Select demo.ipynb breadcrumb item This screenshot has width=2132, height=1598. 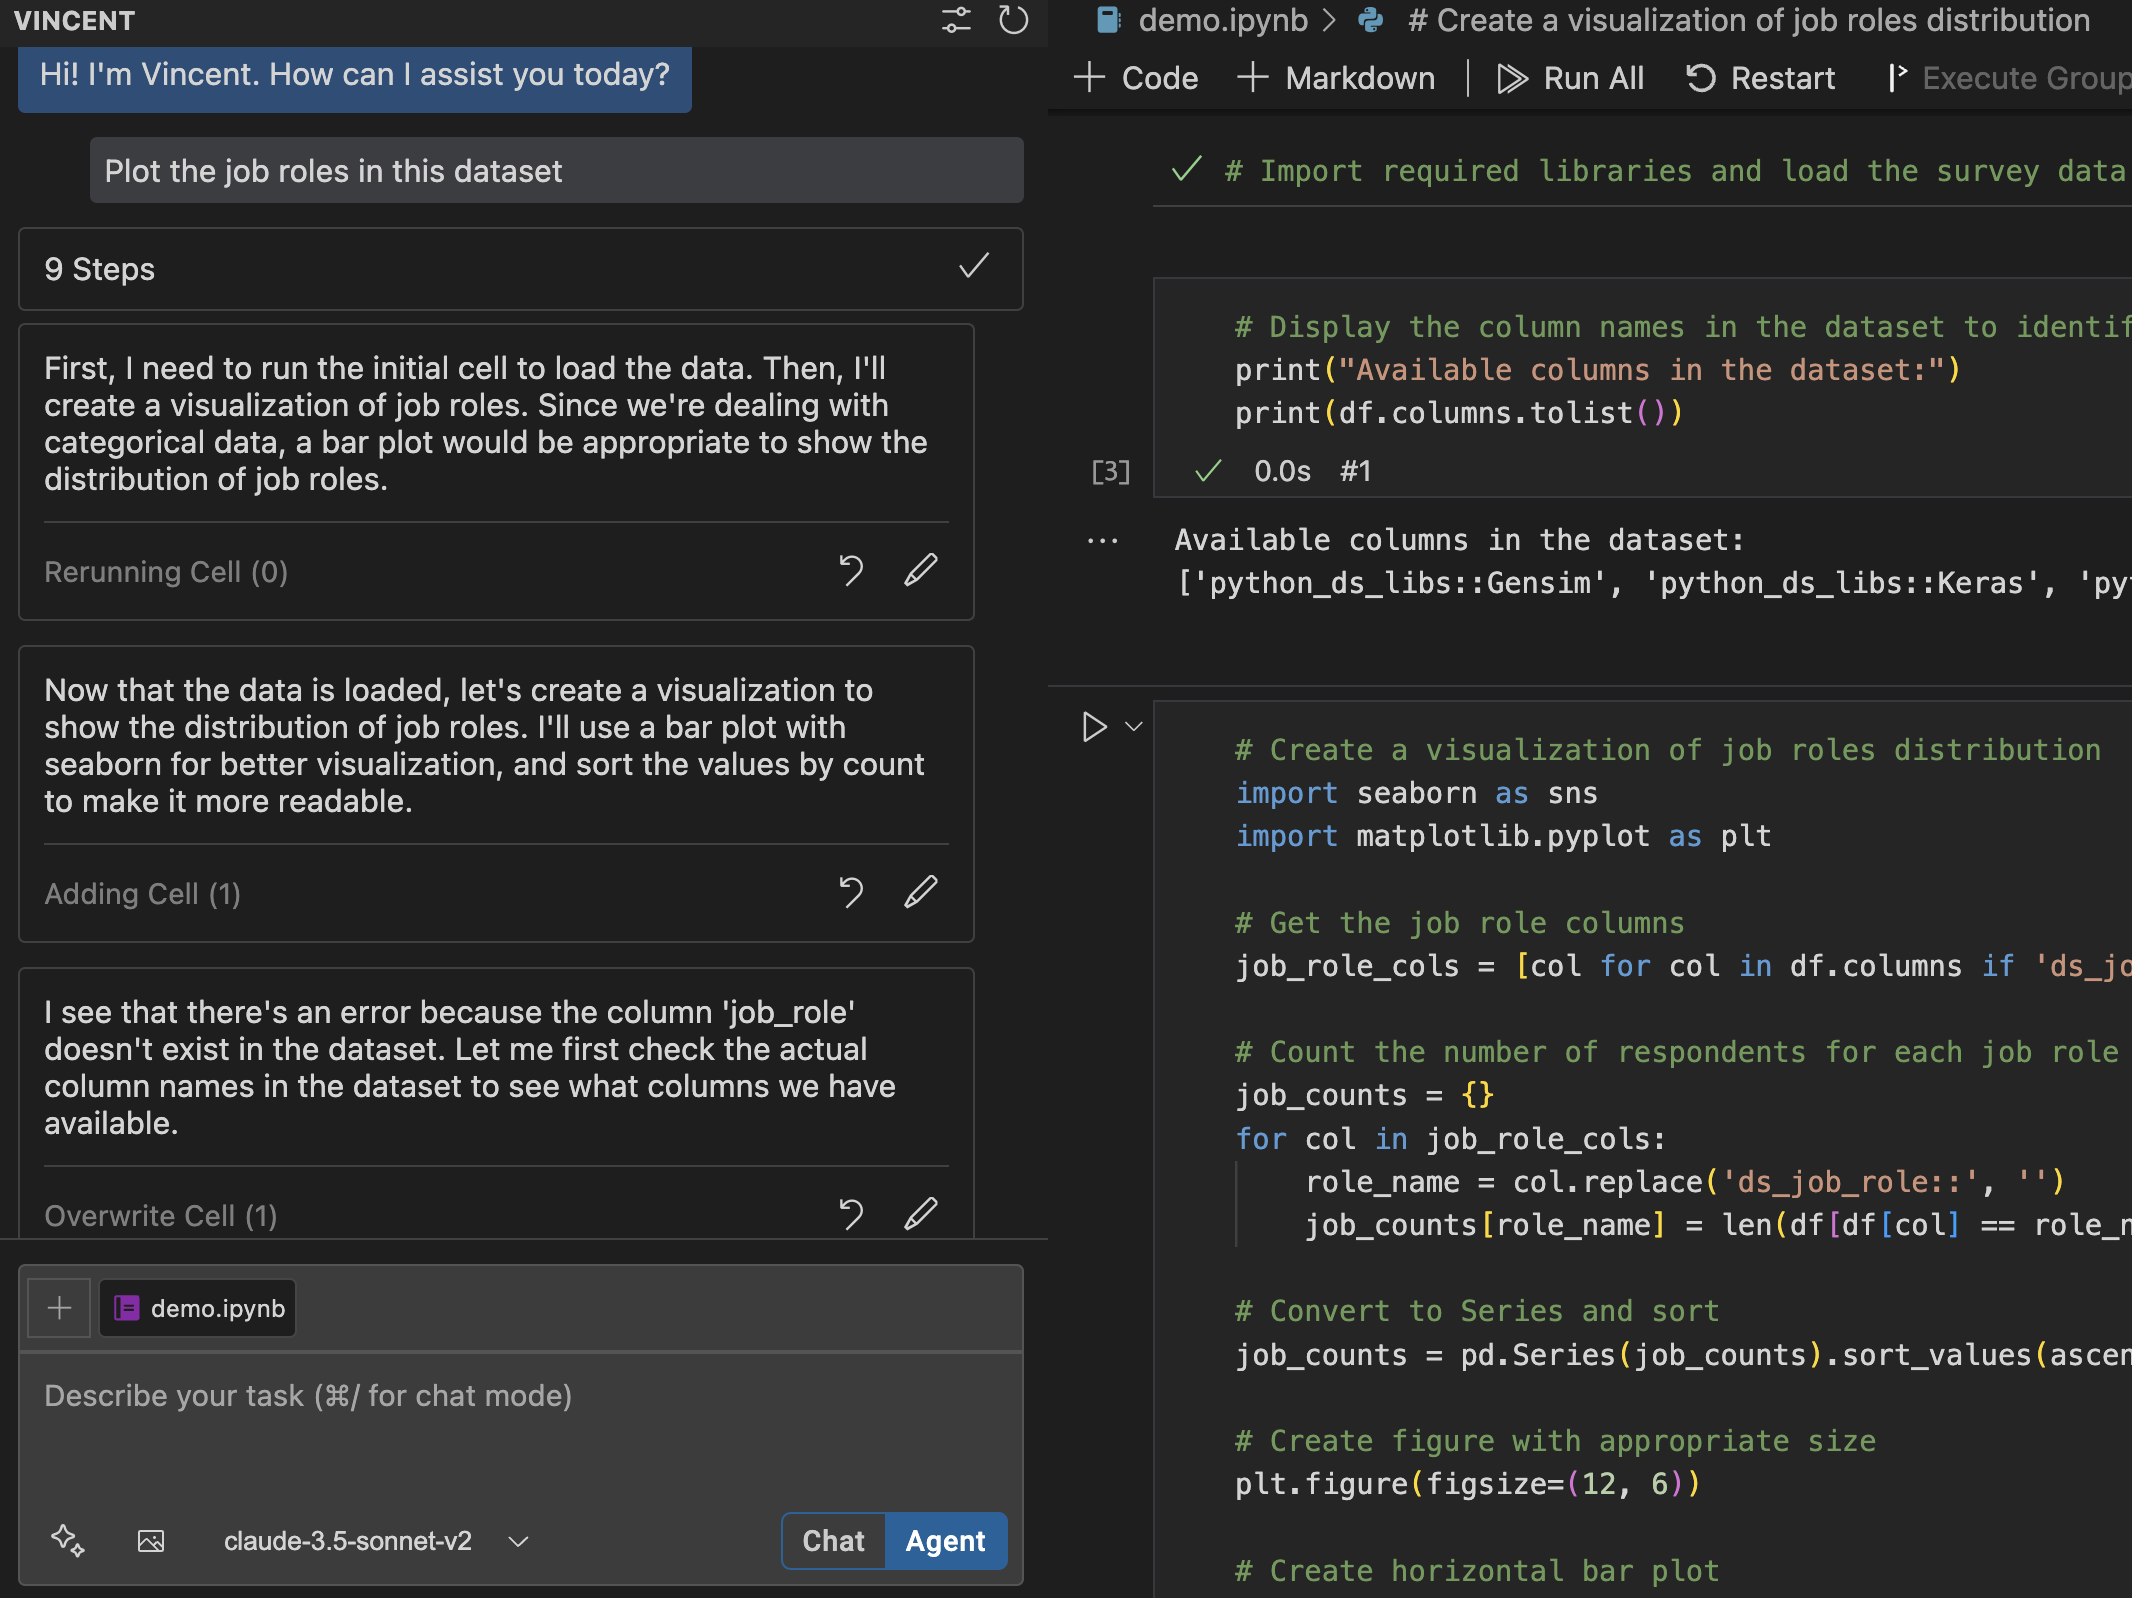pos(1222,20)
